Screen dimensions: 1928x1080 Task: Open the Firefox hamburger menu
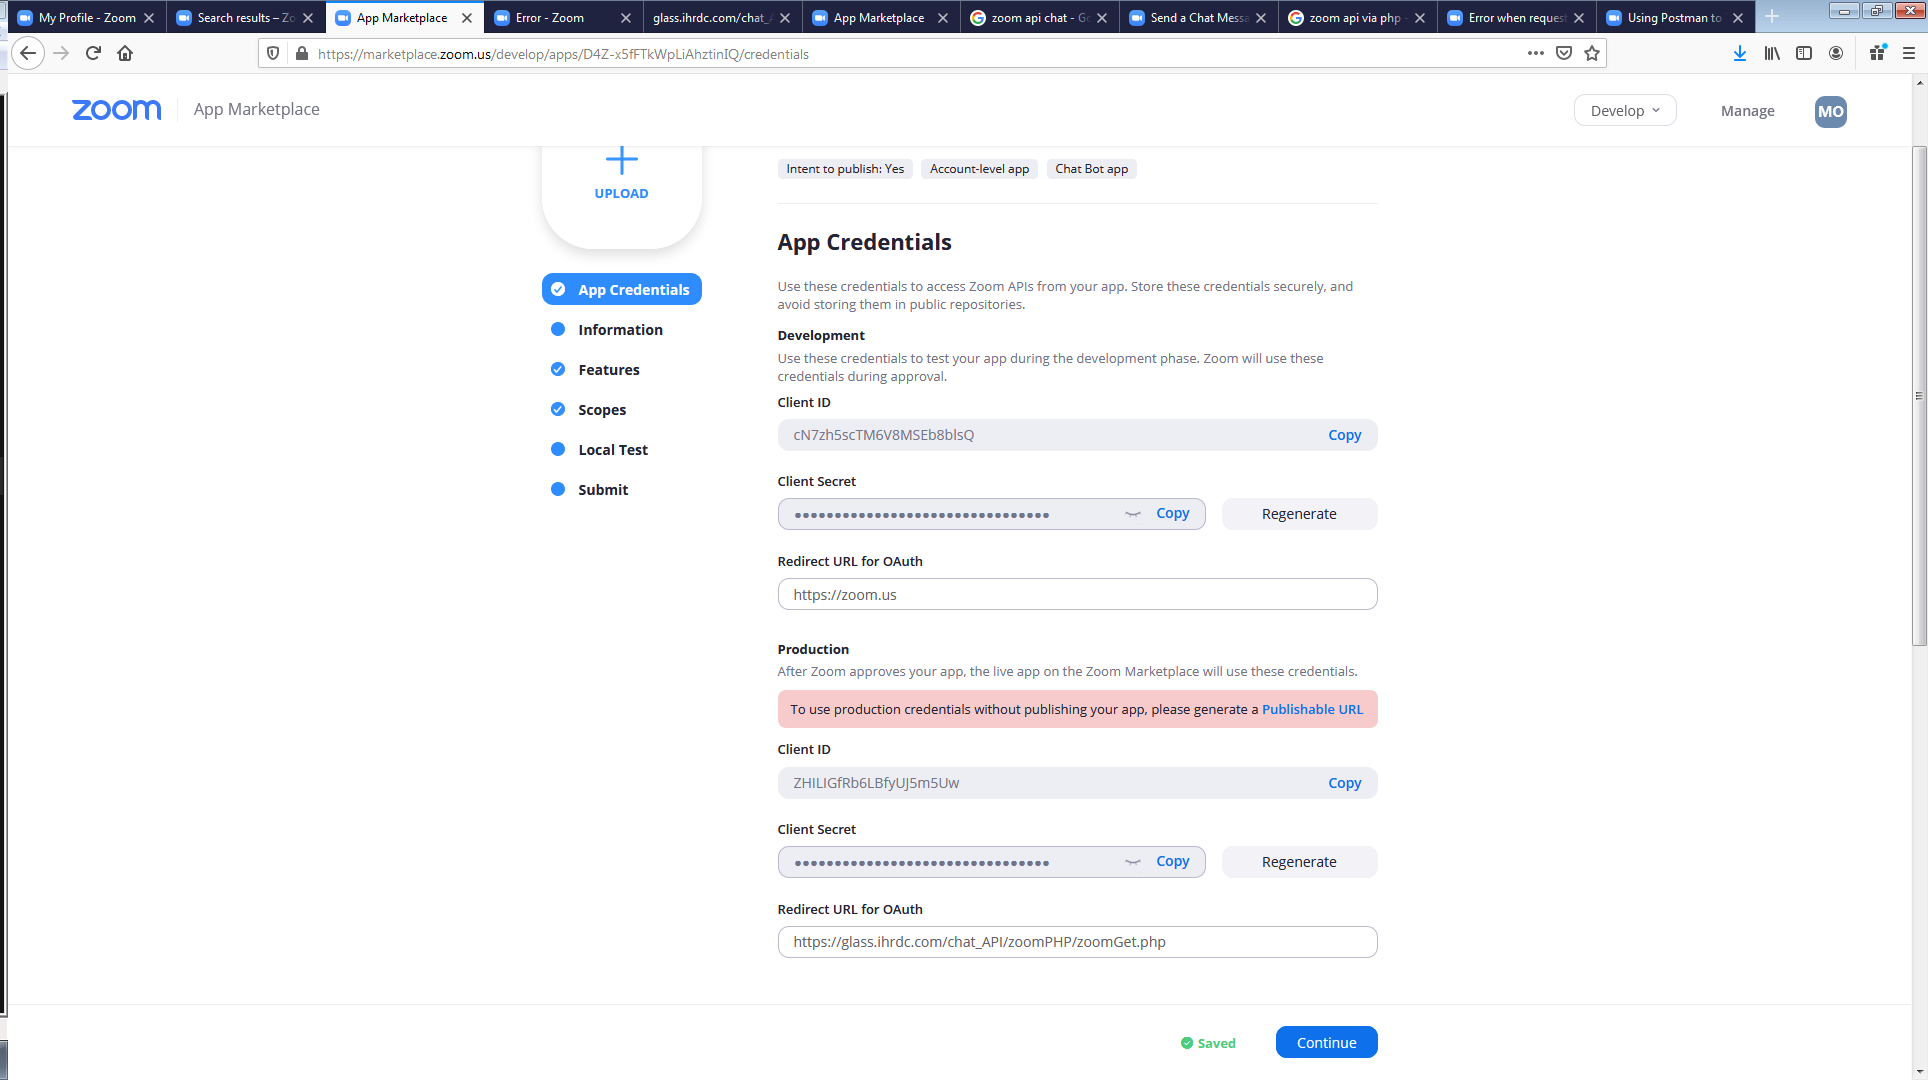point(1908,53)
